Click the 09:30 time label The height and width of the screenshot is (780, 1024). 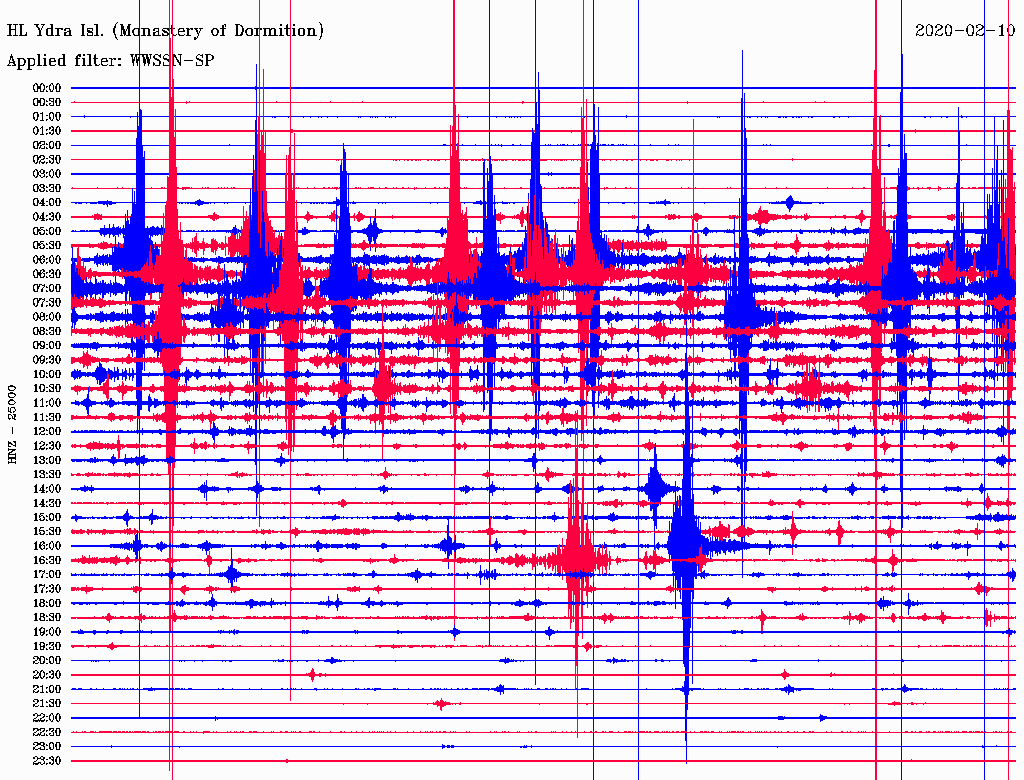click(47, 360)
